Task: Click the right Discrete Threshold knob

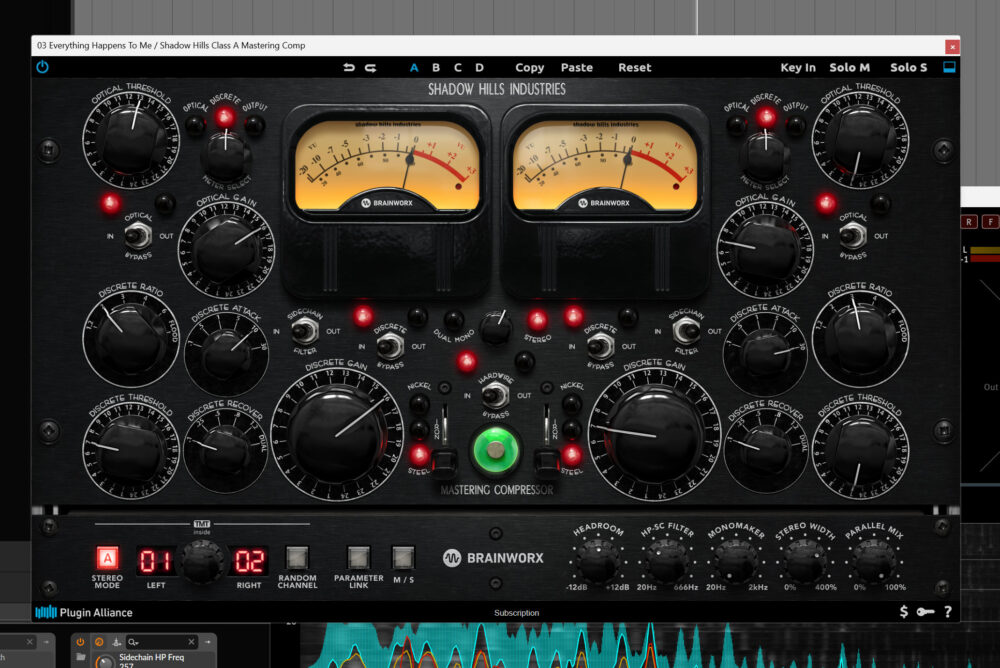Action: point(860,449)
